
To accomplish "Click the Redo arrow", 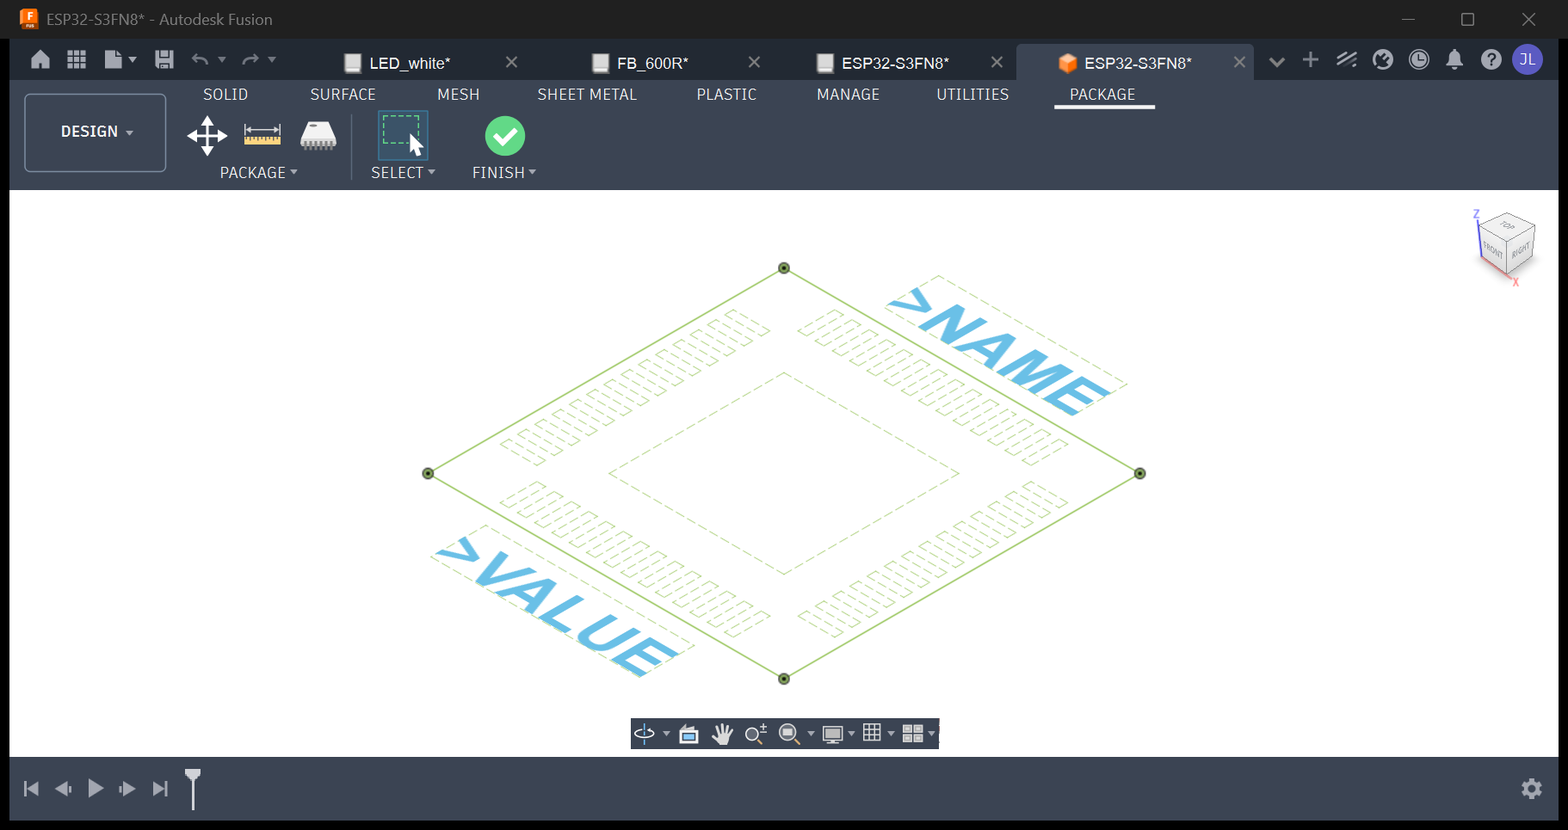I will pyautogui.click(x=250, y=60).
